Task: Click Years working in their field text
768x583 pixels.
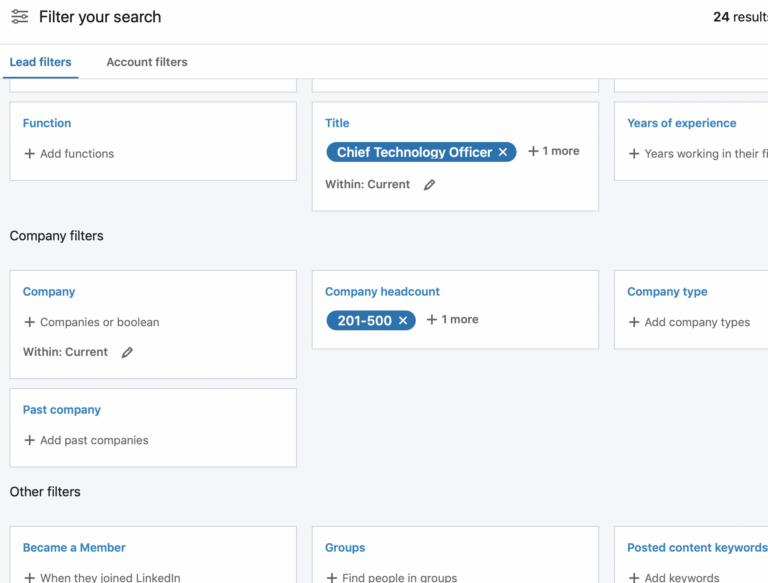Action: coord(706,154)
